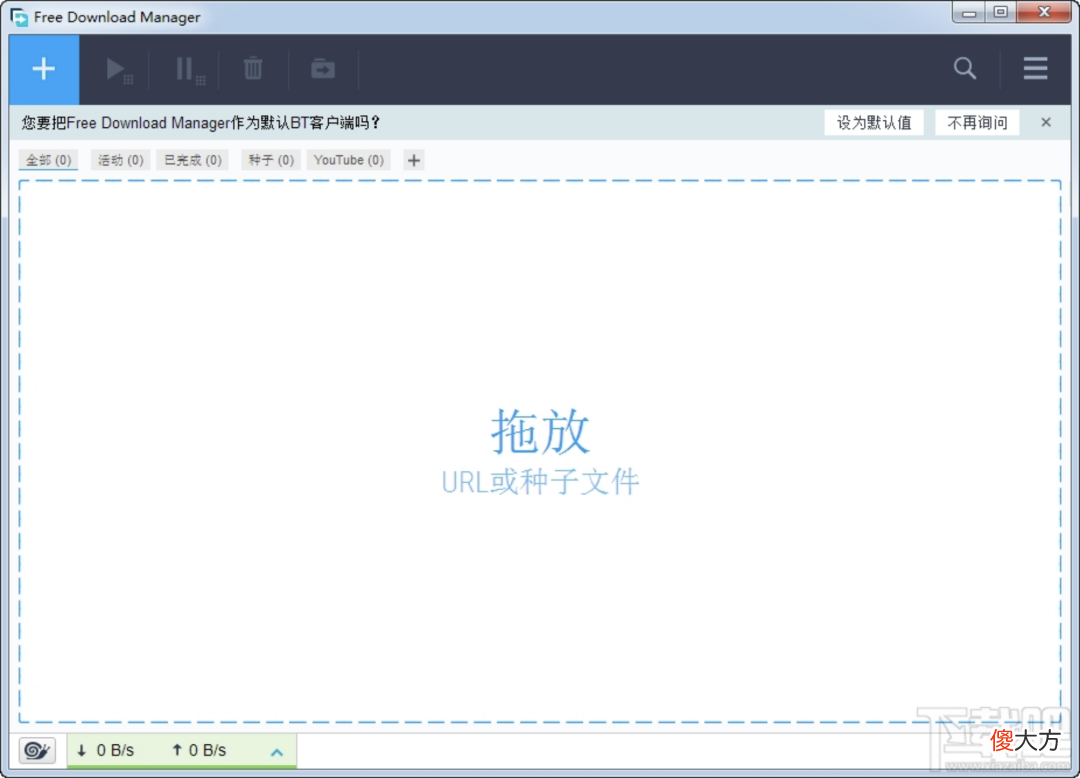Image resolution: width=1080 pixels, height=778 pixels.
Task: Toggle snail mode in the status bar
Action: tap(37, 750)
